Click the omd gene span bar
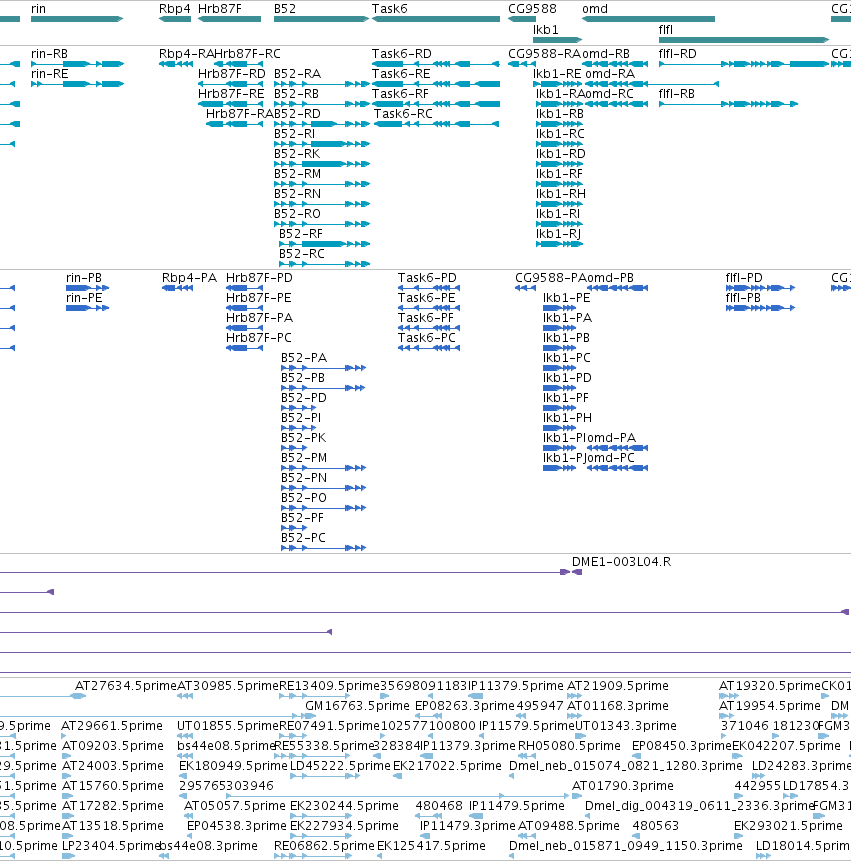The image size is (851, 861). pyautogui.click(x=648, y=19)
